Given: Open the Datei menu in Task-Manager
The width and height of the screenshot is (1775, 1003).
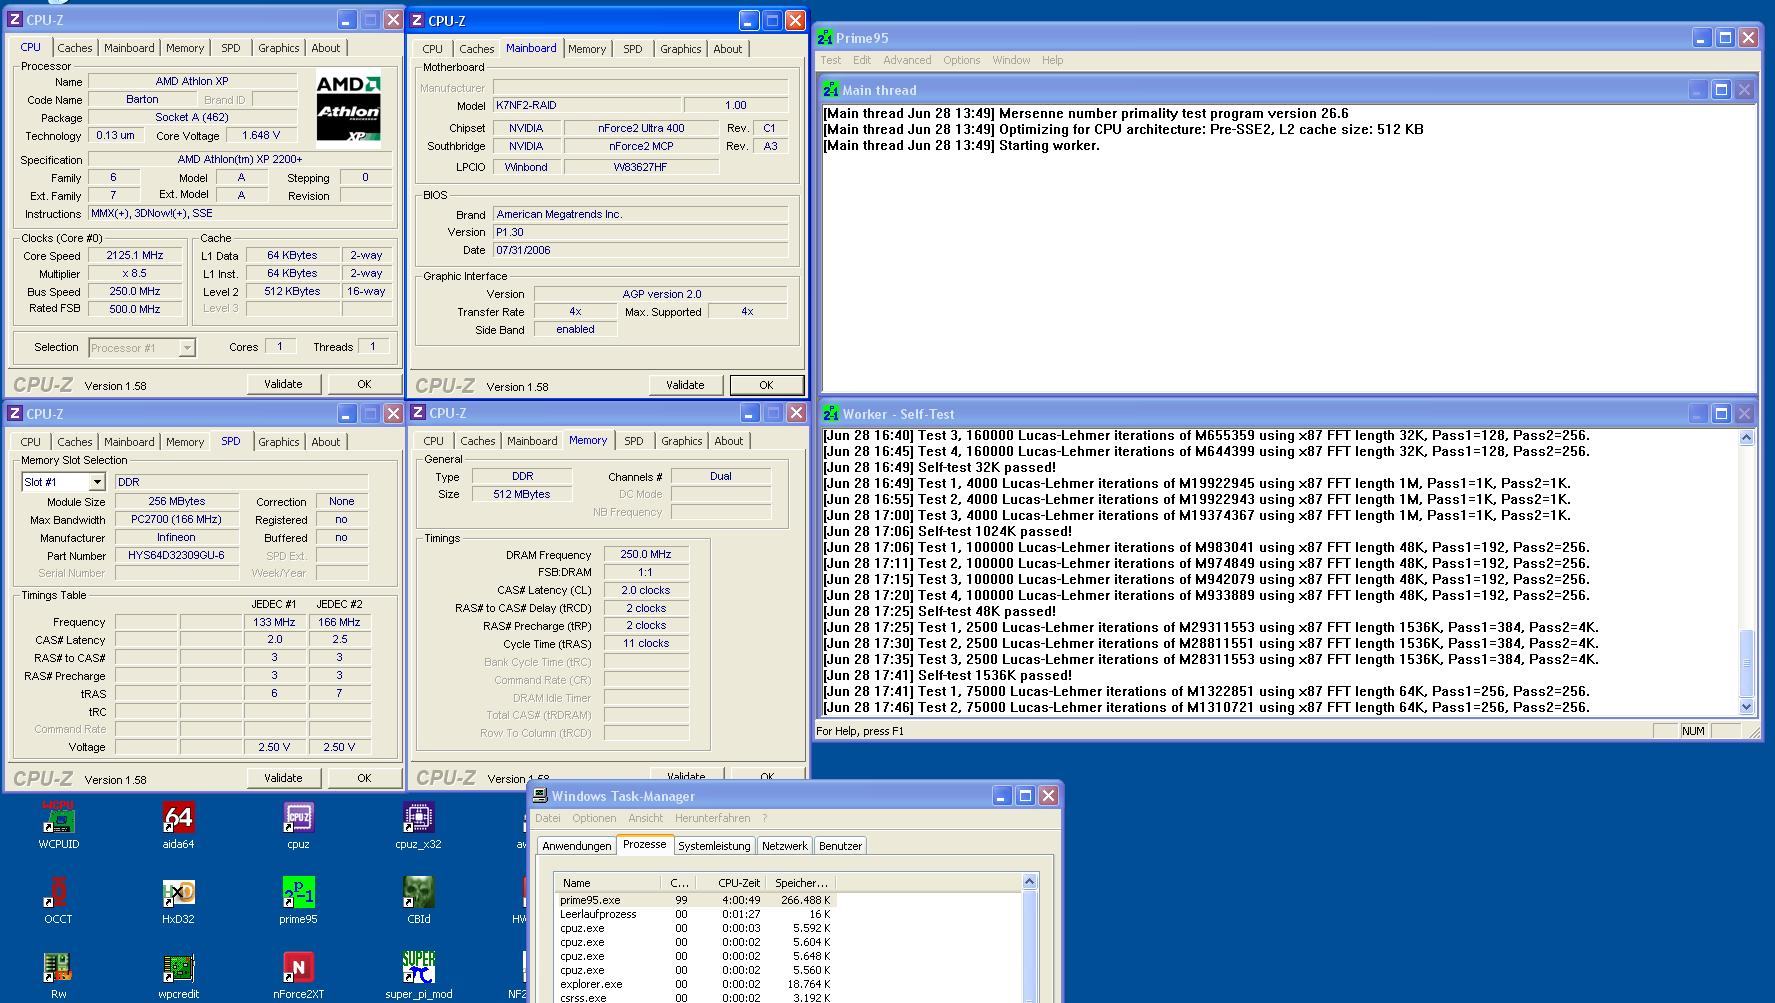Looking at the screenshot, I should (x=547, y=818).
